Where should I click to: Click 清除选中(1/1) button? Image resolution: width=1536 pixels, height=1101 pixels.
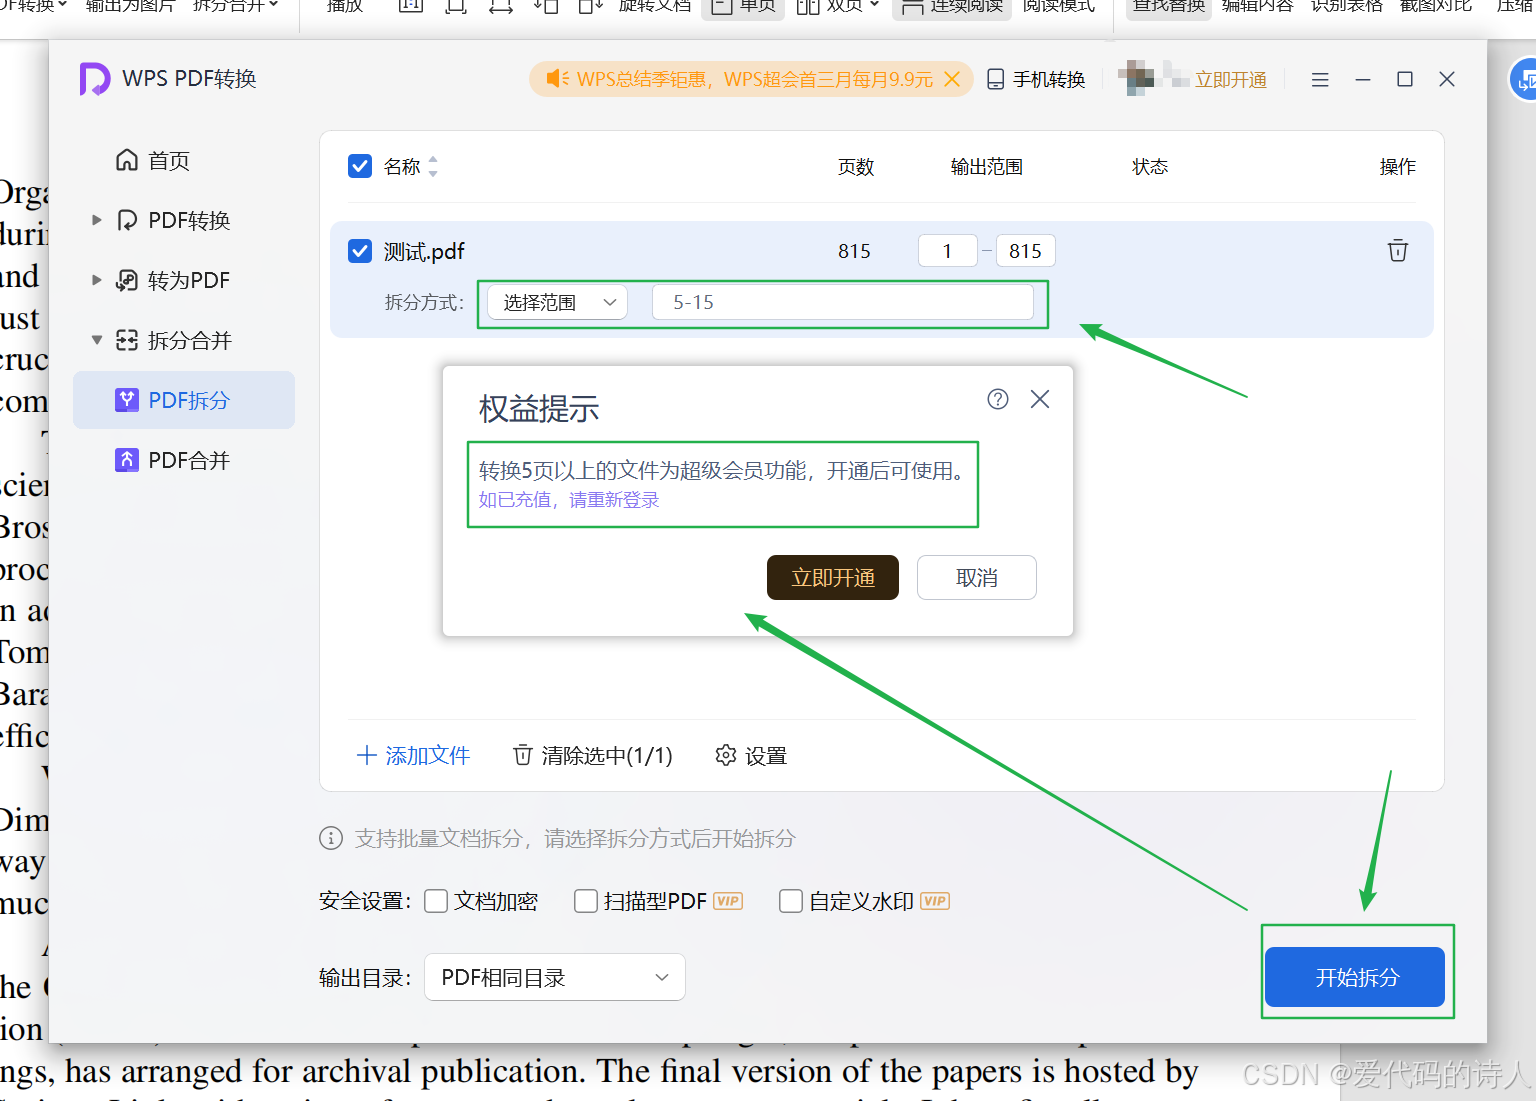tap(592, 756)
